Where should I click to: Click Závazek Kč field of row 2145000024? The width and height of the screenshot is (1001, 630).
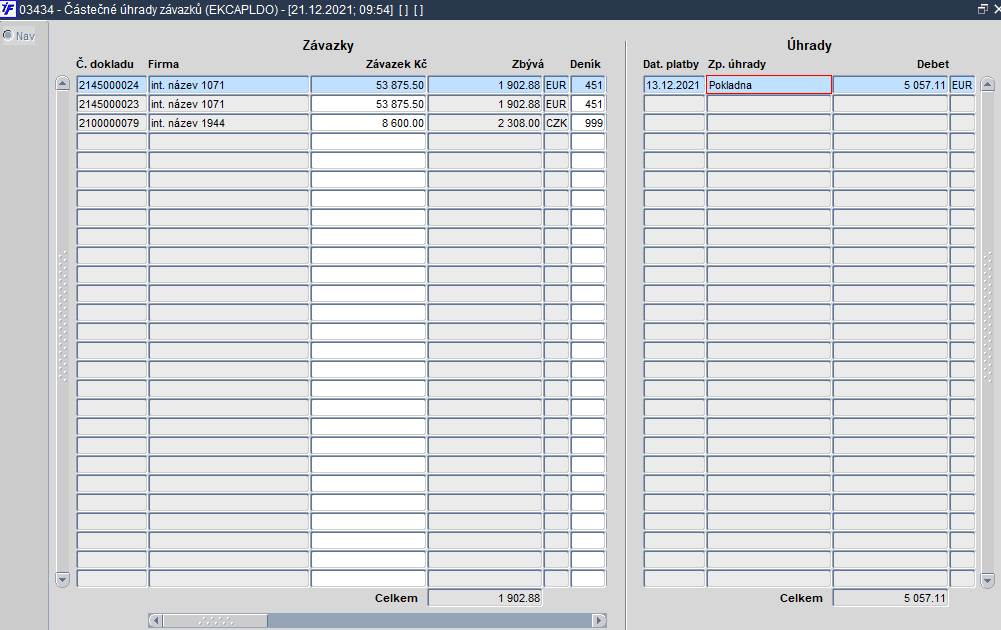[368, 85]
